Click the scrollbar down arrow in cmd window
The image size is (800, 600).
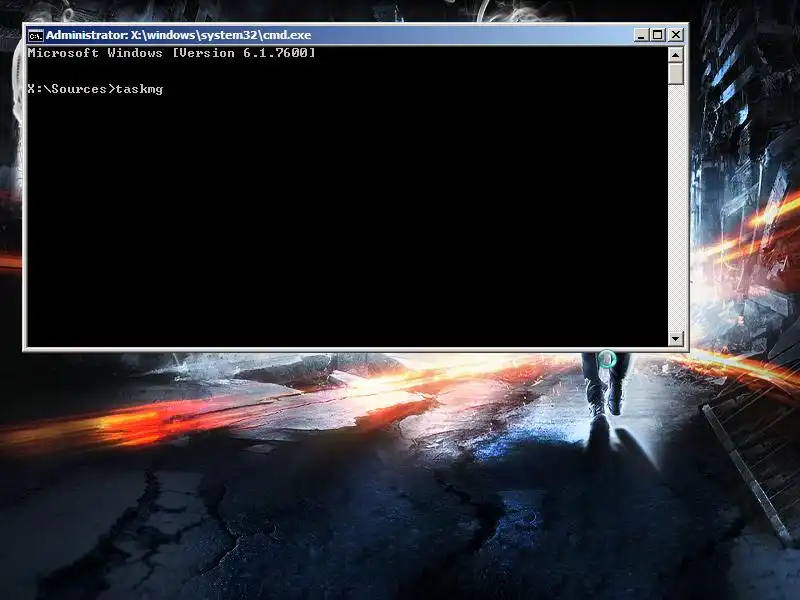(676, 338)
